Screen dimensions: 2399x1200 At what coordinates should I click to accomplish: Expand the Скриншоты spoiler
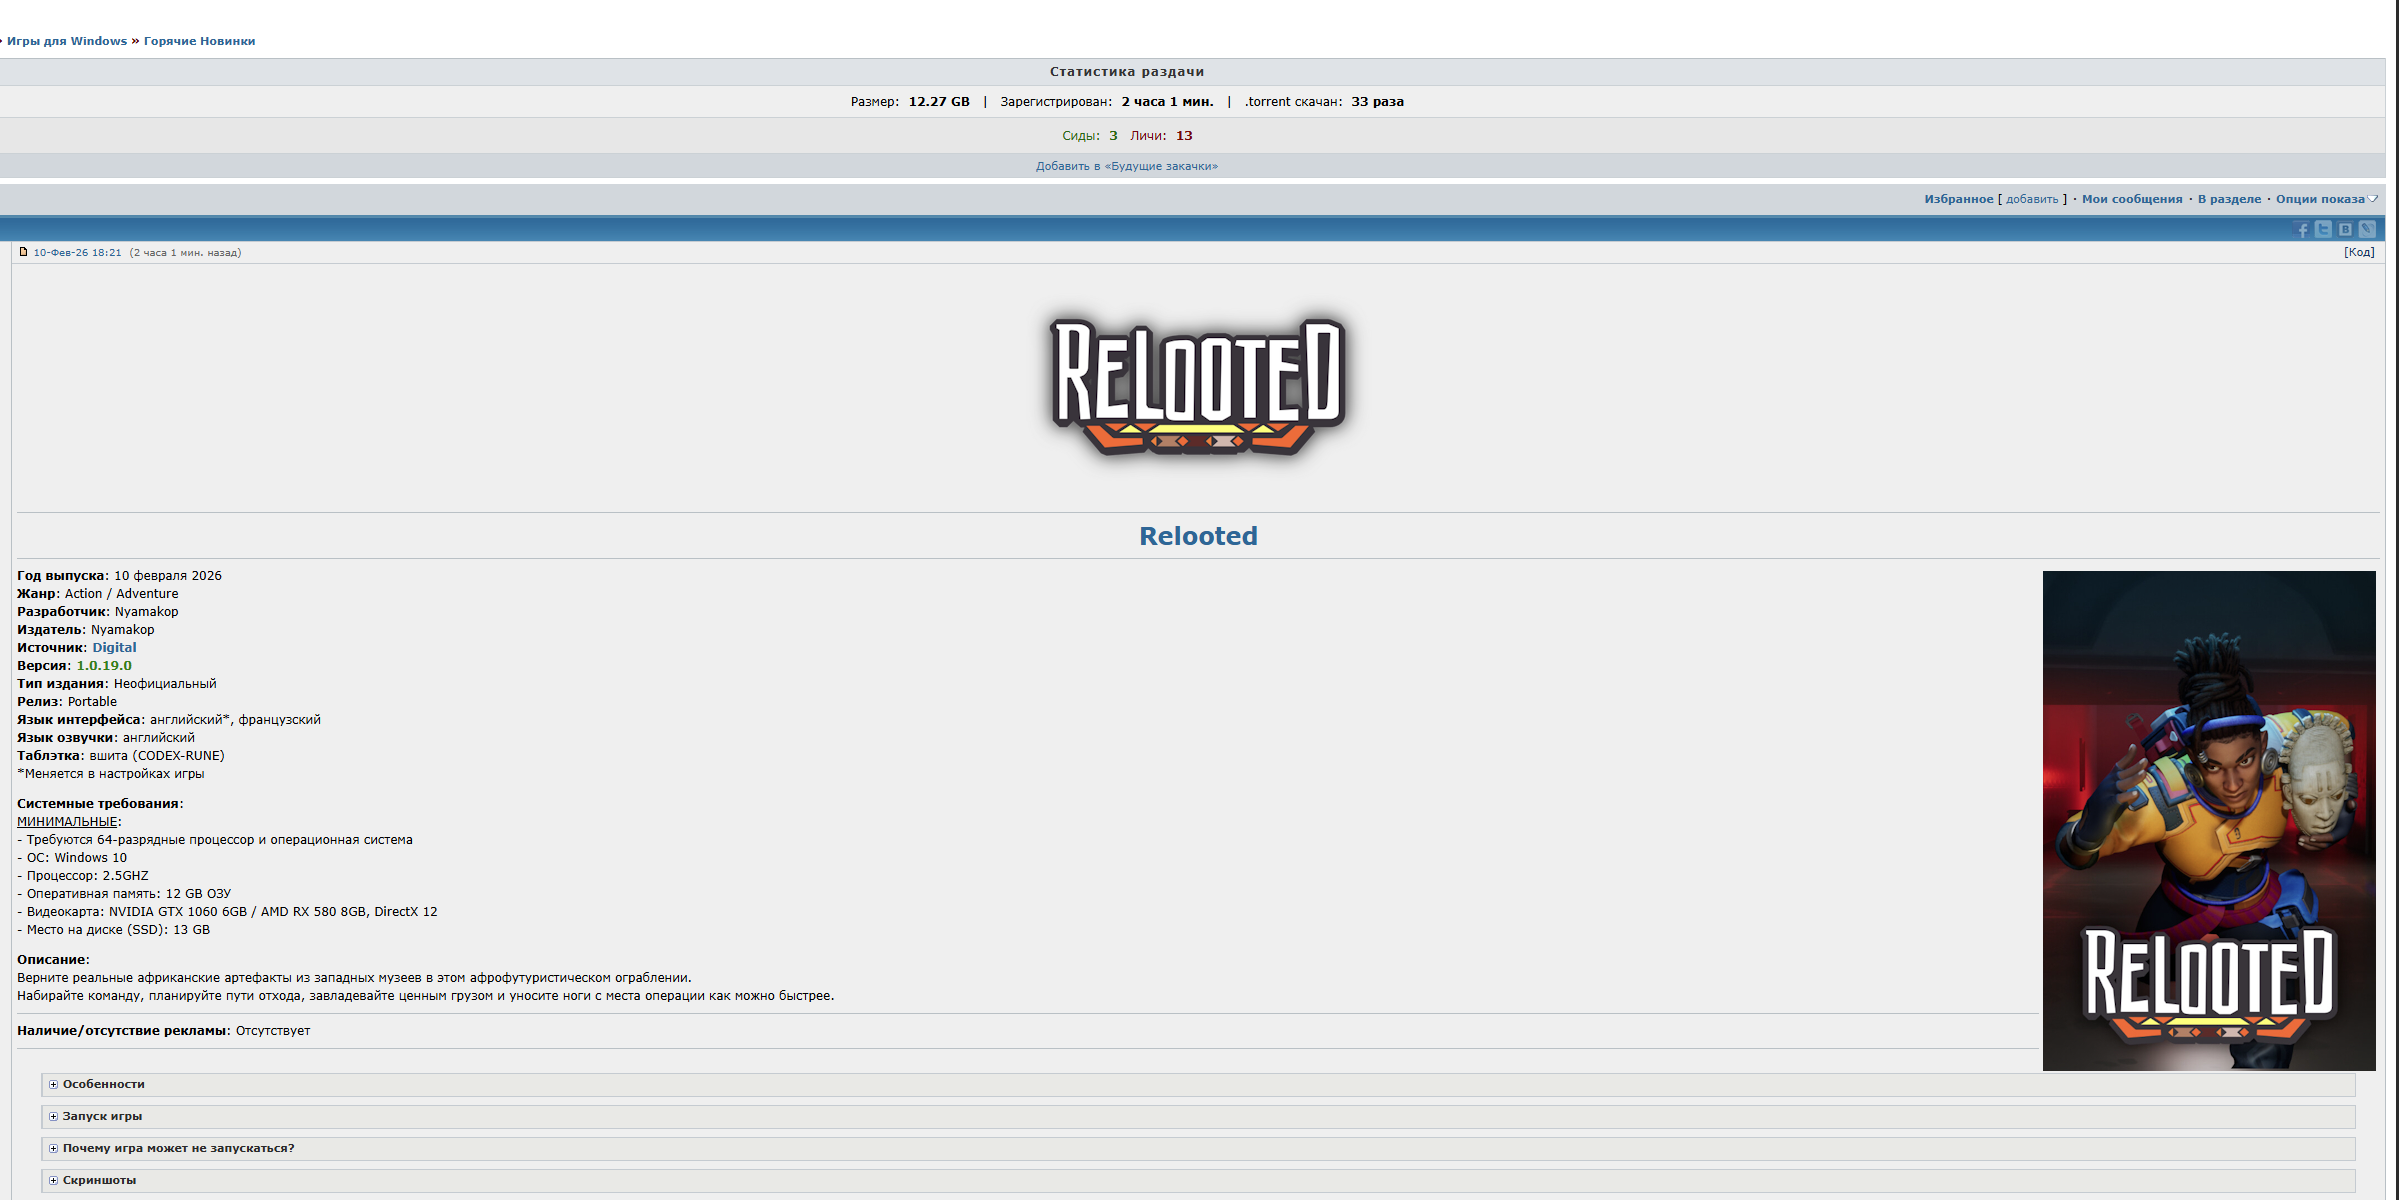coord(99,1180)
